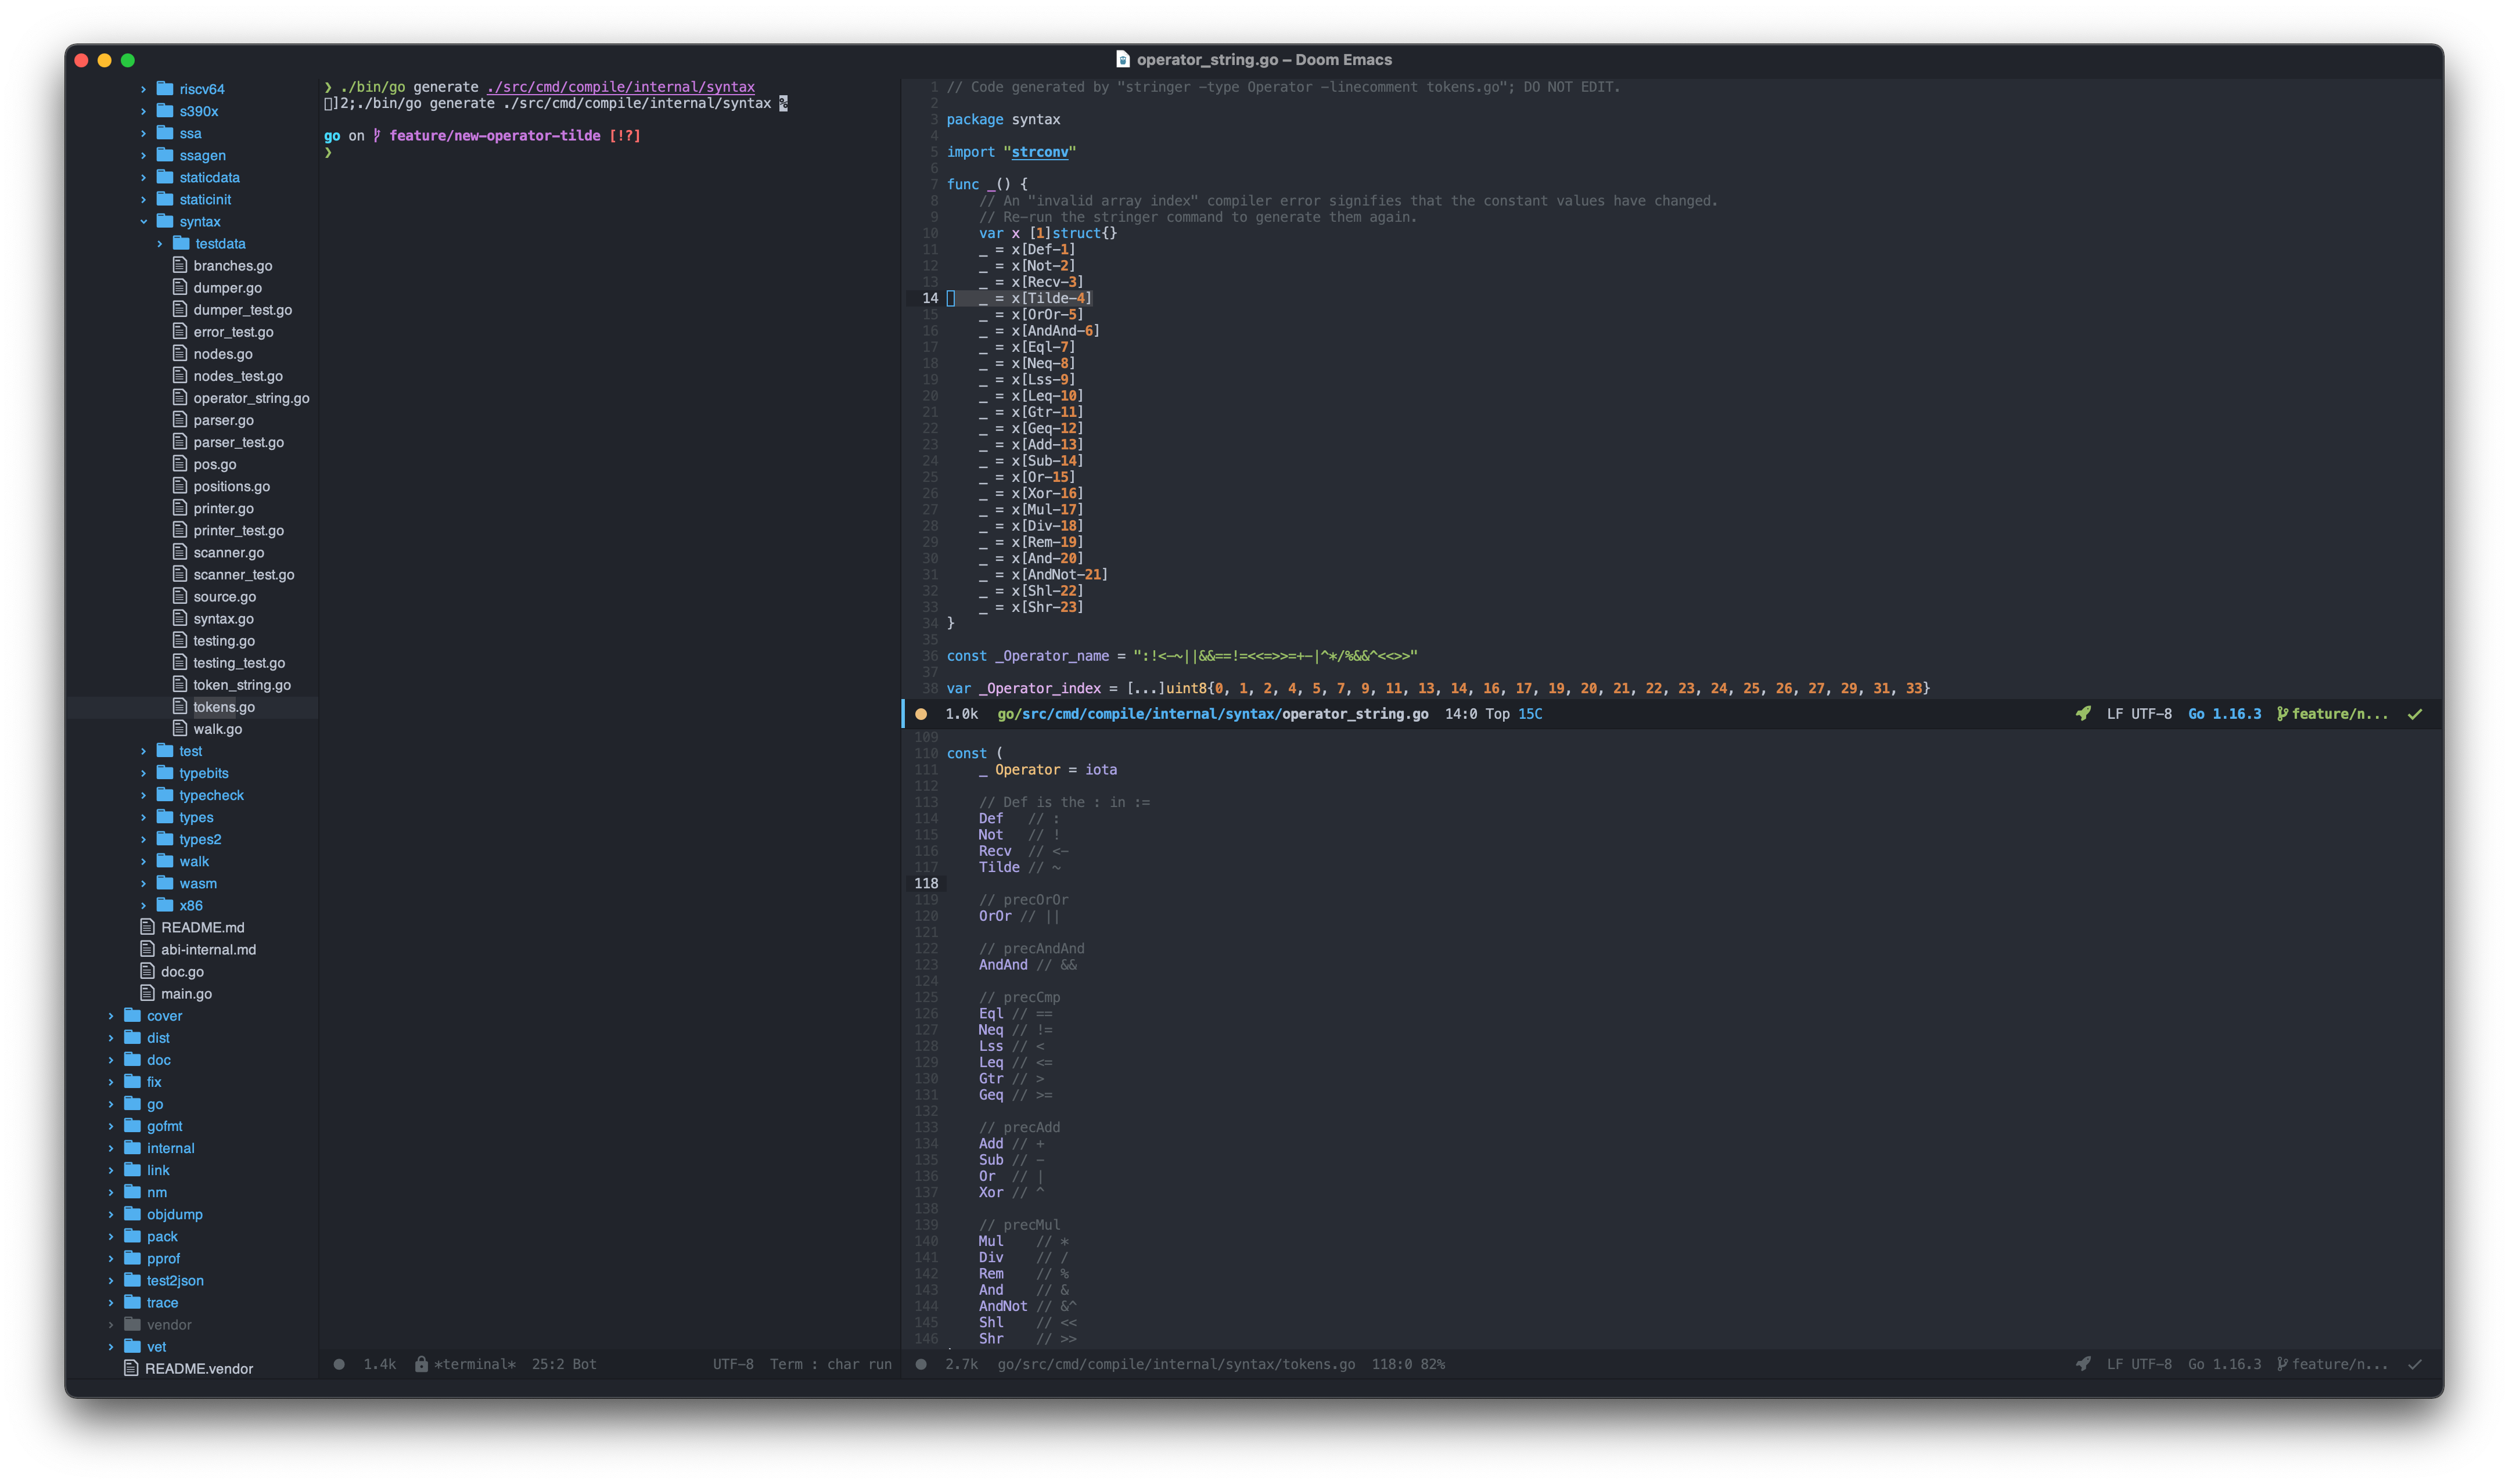Click the testdata folder icon
The height and width of the screenshot is (1484, 2509).
[181, 243]
